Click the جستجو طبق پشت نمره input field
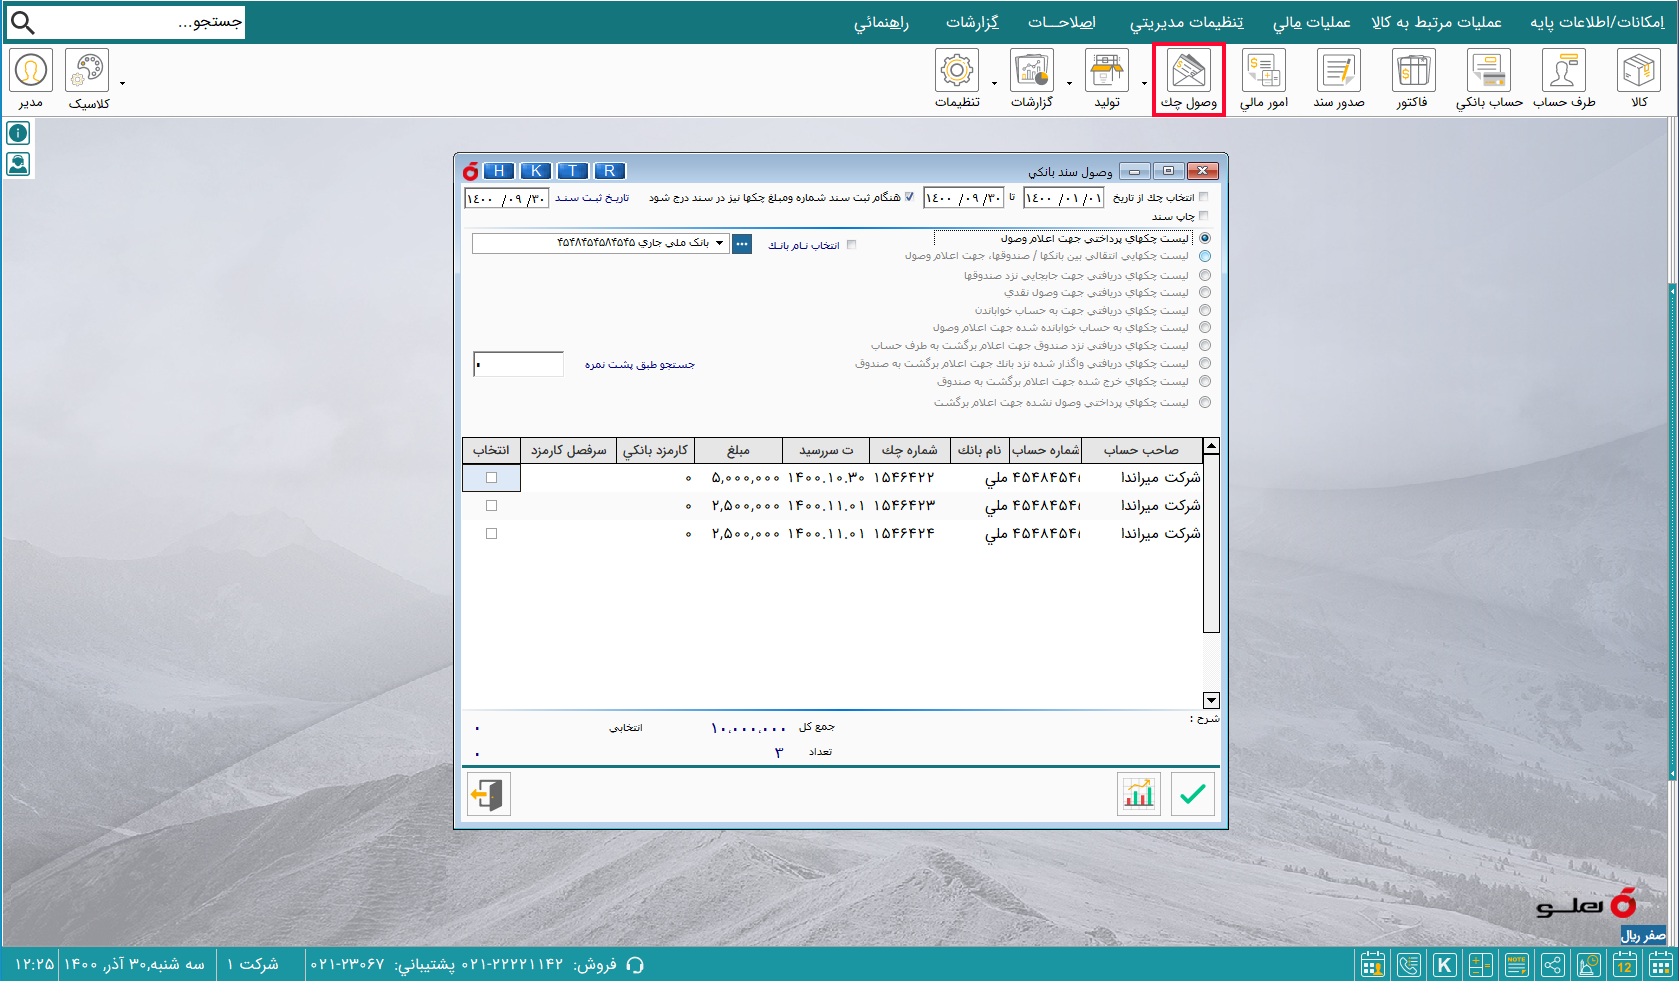The image size is (1679, 981). coord(518,363)
